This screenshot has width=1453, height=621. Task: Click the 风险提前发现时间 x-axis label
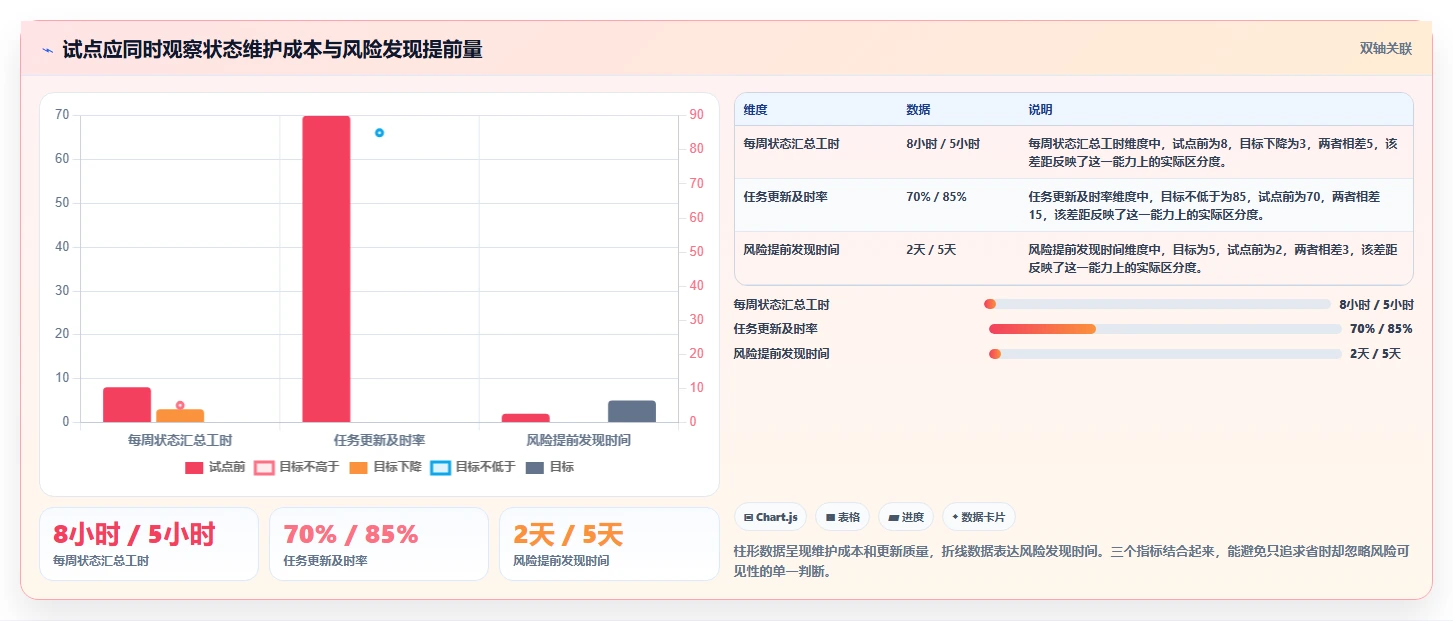[x=579, y=440]
